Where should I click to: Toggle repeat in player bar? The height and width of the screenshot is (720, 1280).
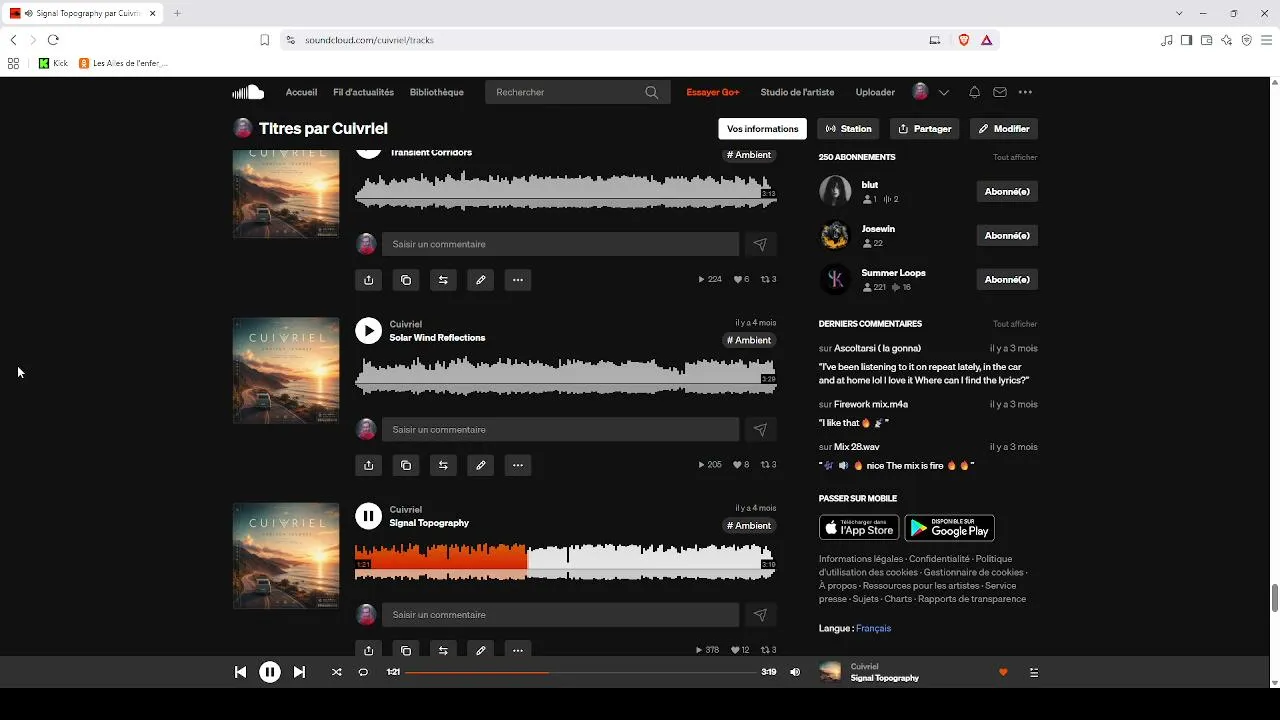363,672
